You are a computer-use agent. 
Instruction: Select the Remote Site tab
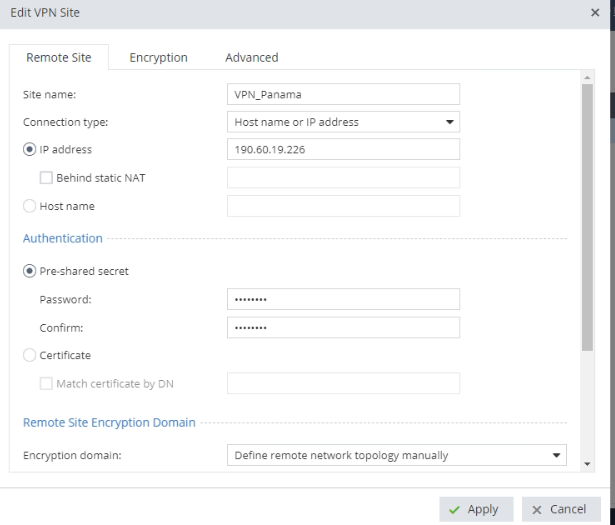point(58,58)
